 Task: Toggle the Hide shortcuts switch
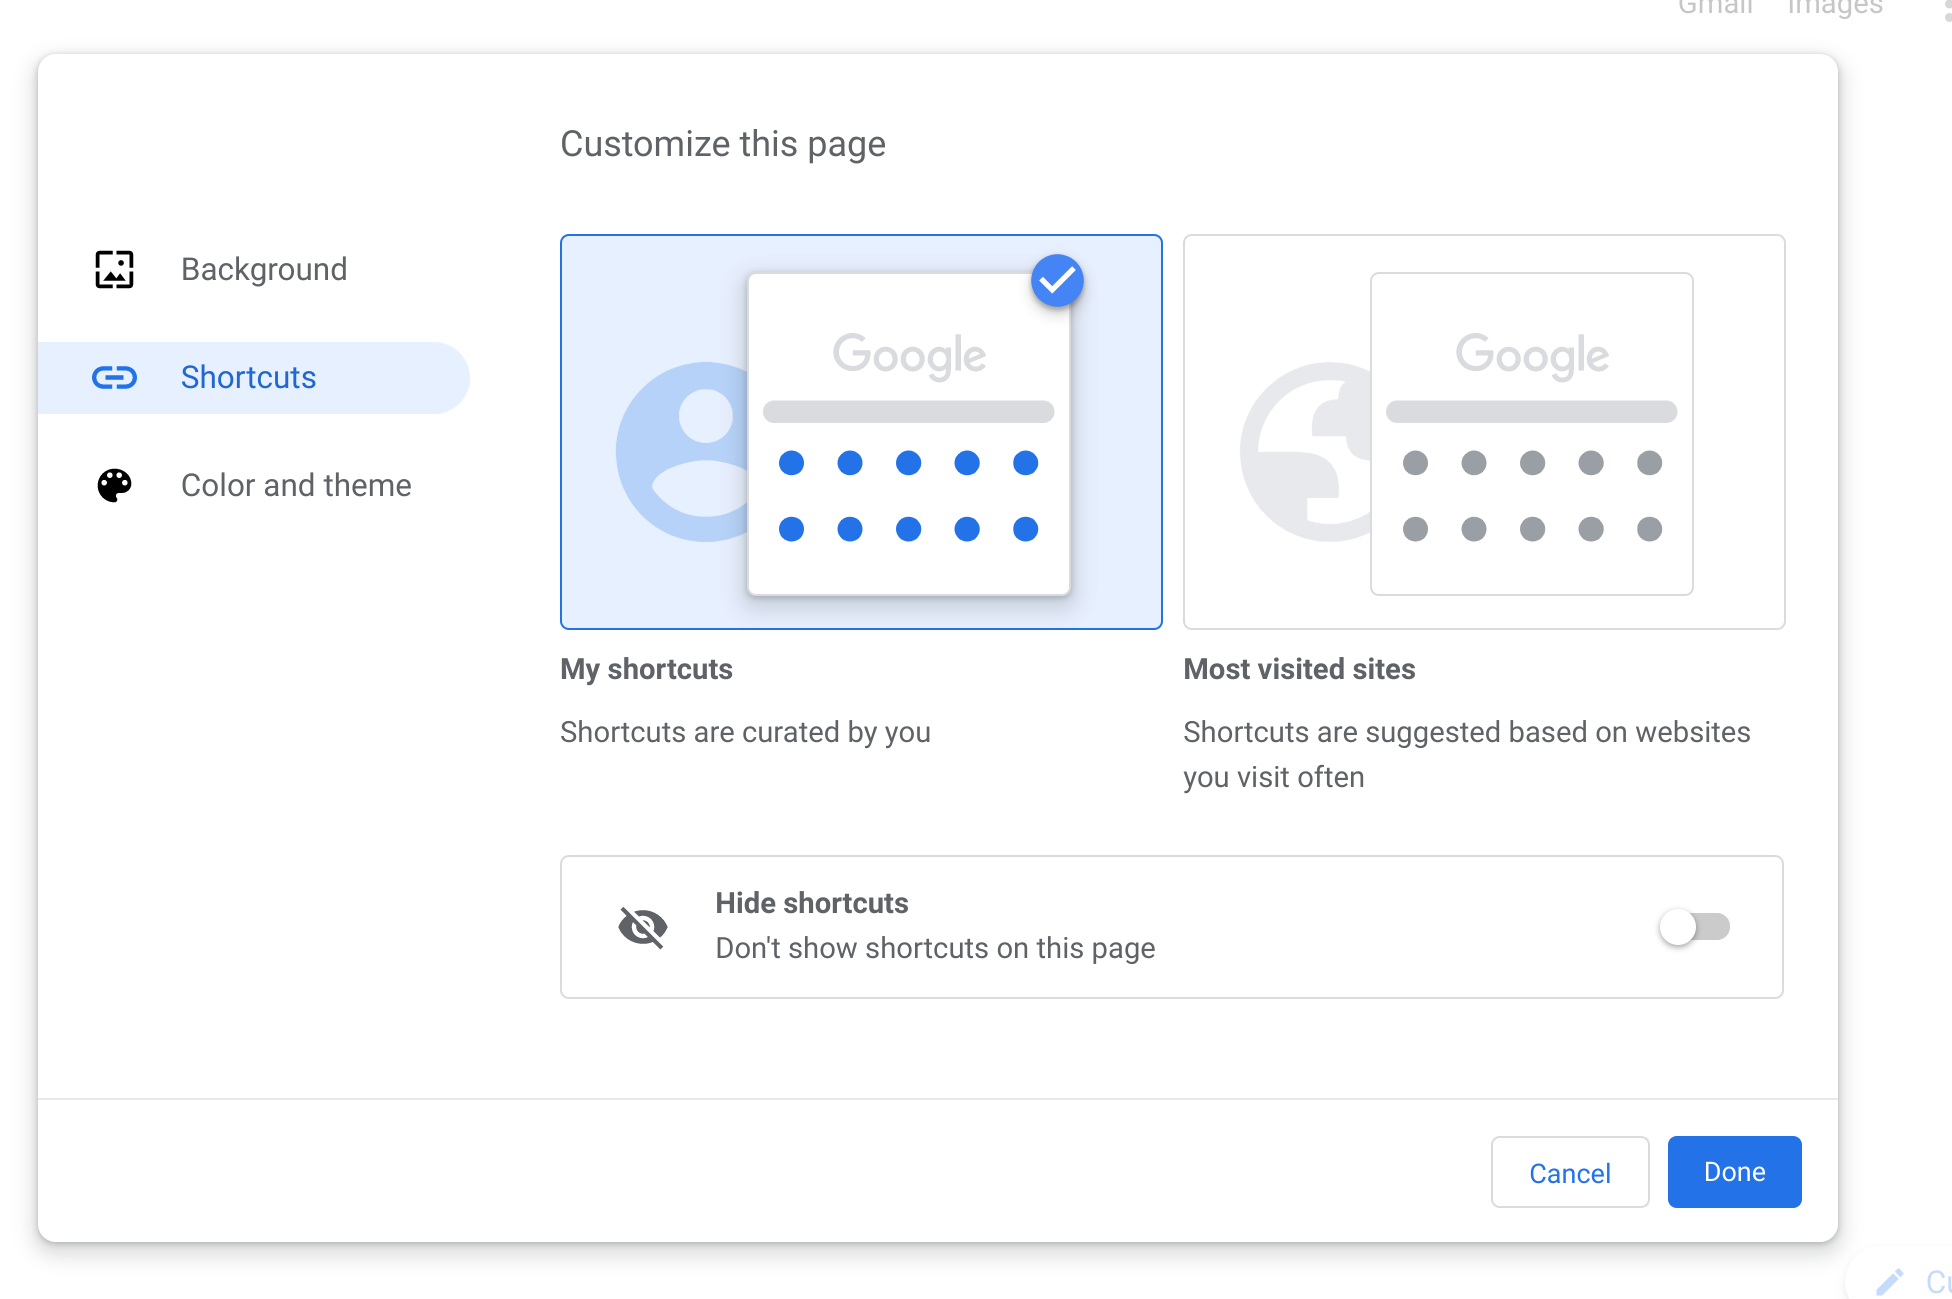point(1694,927)
